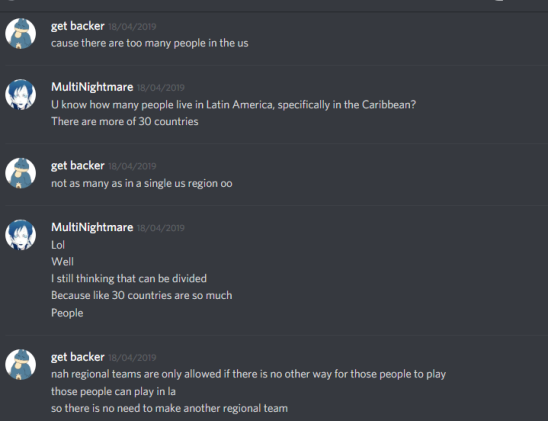Click get backer username above 'not as many as'

point(78,166)
